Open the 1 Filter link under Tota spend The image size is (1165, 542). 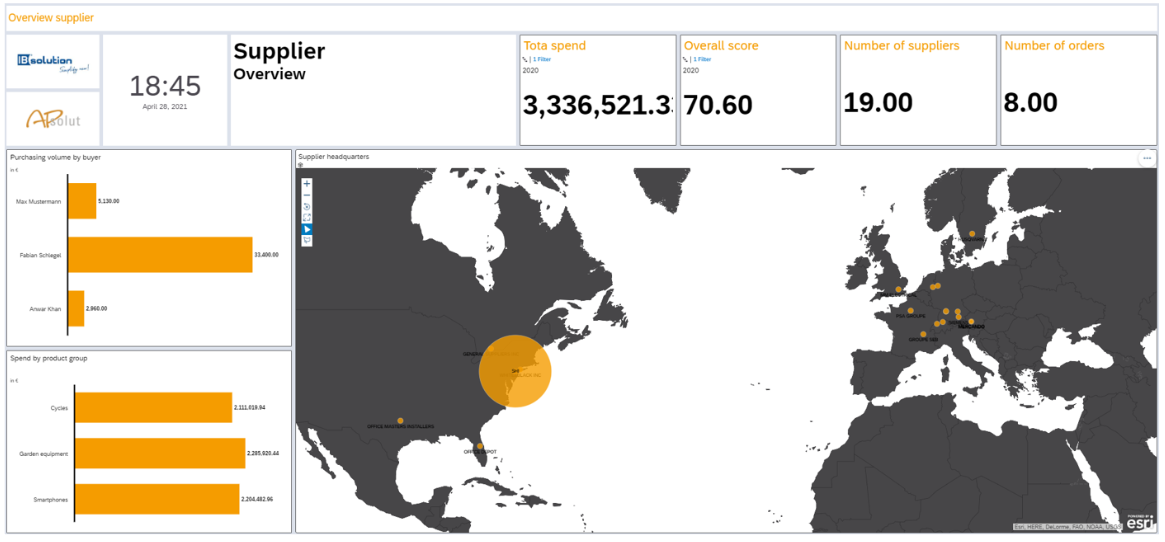pyautogui.click(x=541, y=59)
